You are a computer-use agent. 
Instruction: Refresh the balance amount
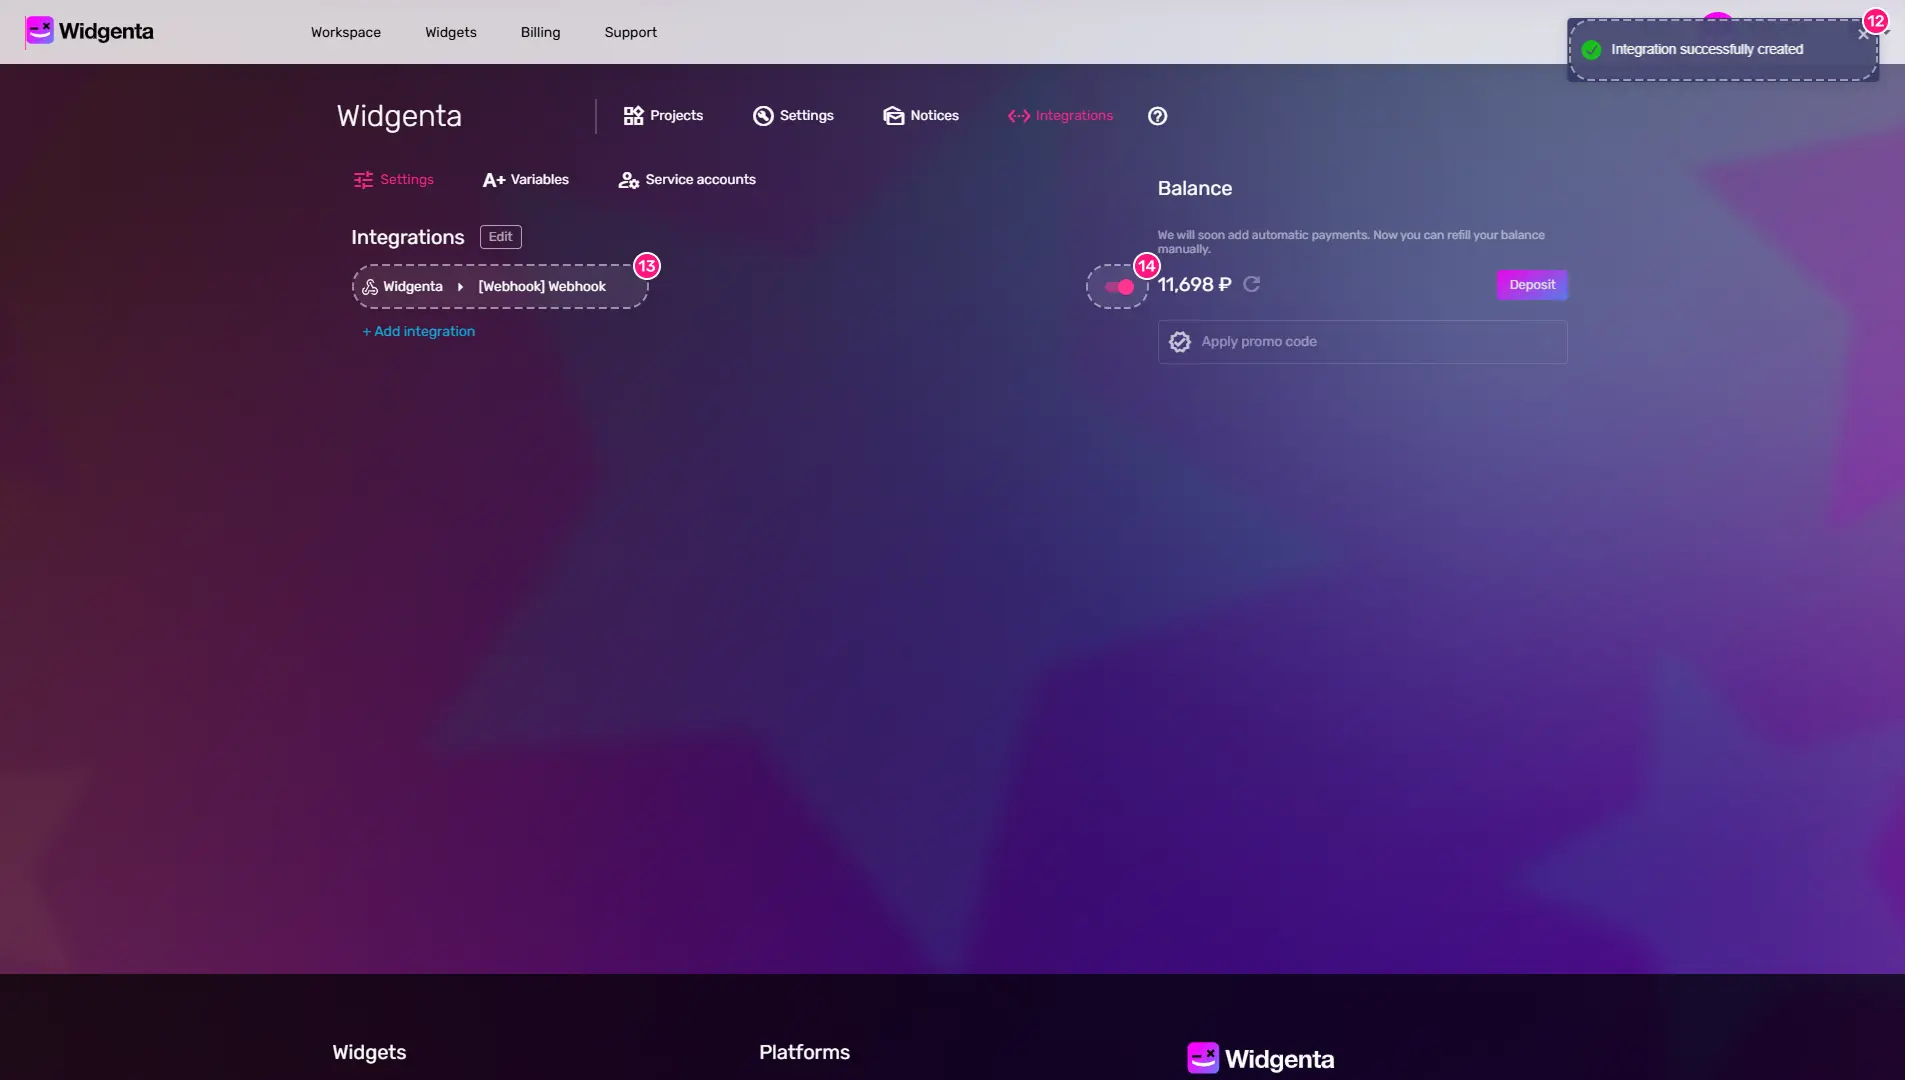click(x=1252, y=284)
